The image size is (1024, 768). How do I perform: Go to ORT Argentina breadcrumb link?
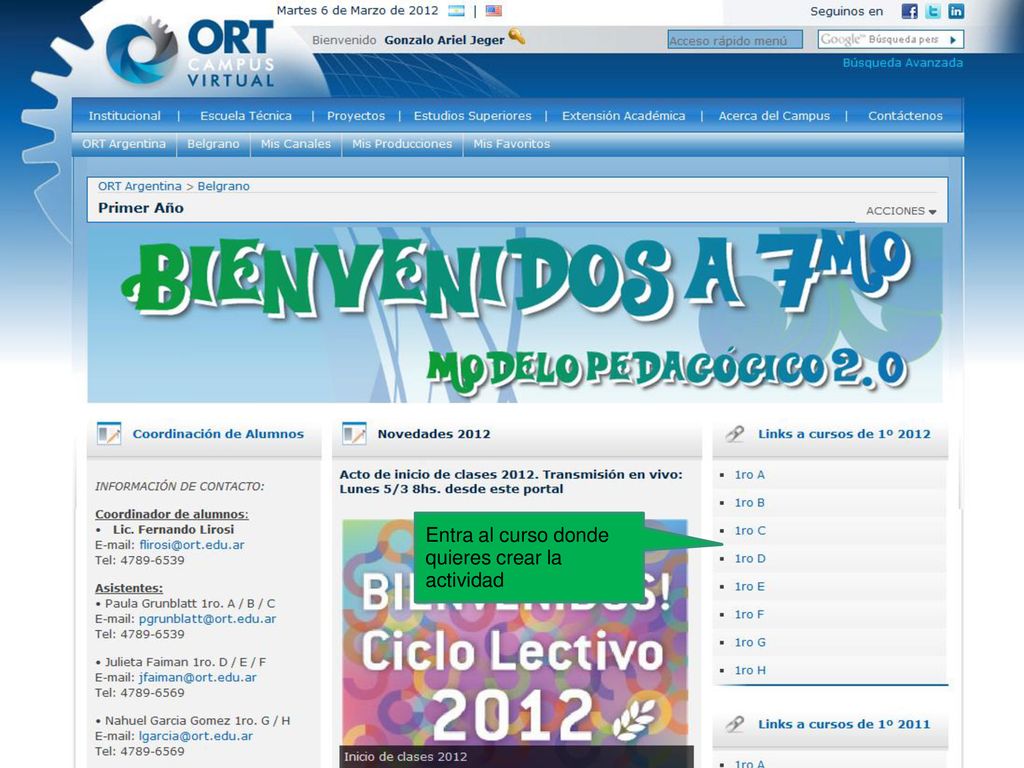tap(140, 186)
